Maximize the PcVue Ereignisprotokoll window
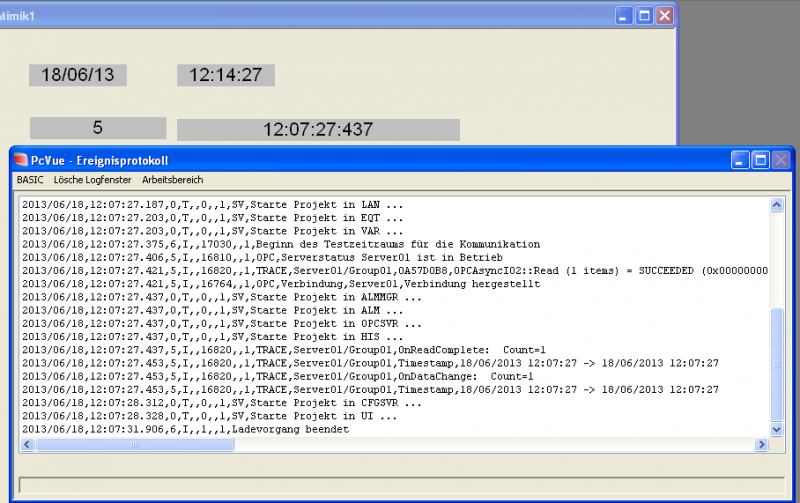This screenshot has width=800, height=503. [x=760, y=160]
